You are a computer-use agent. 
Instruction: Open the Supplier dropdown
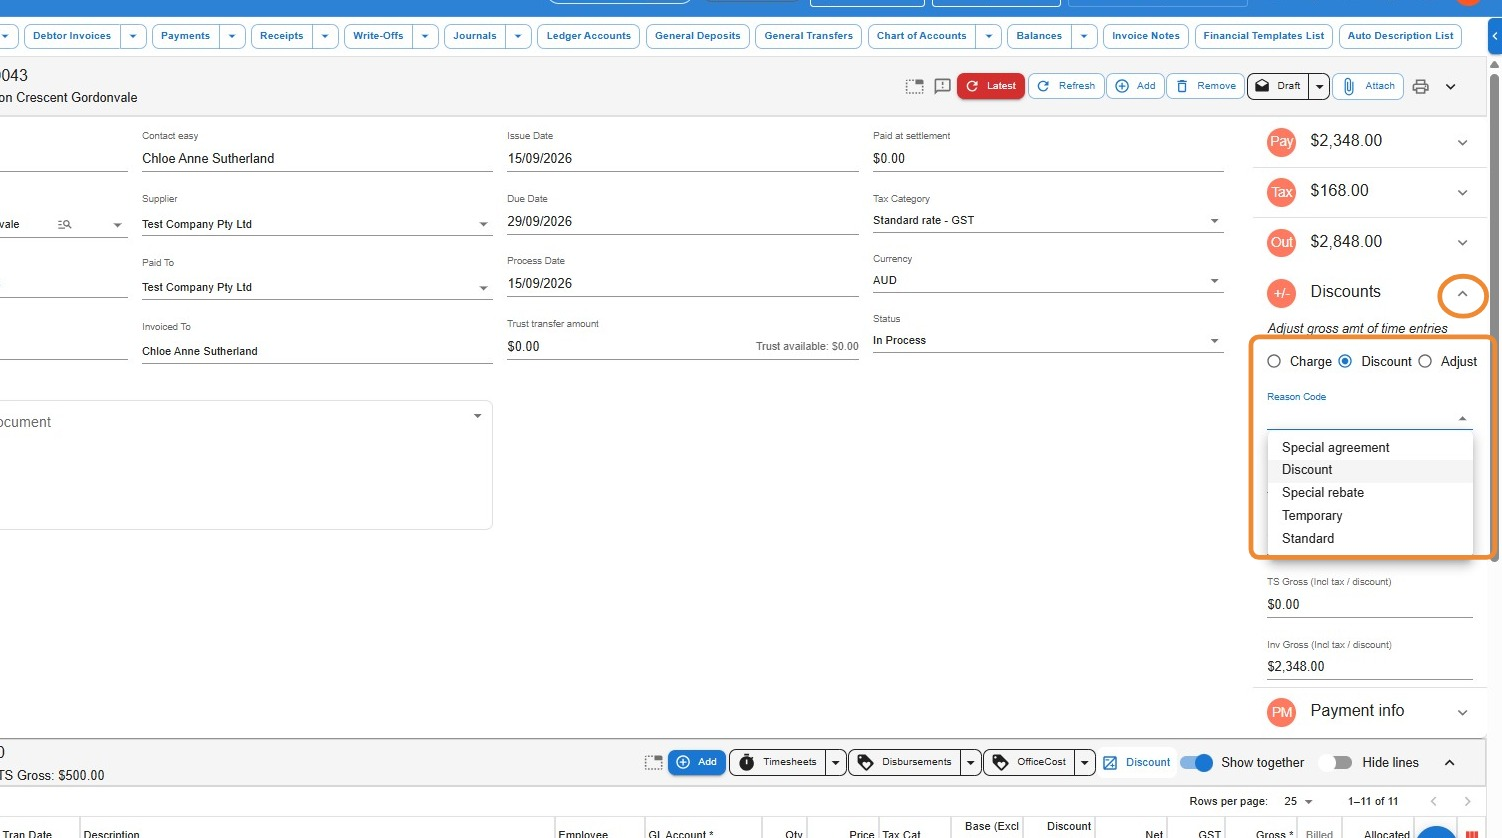point(484,225)
